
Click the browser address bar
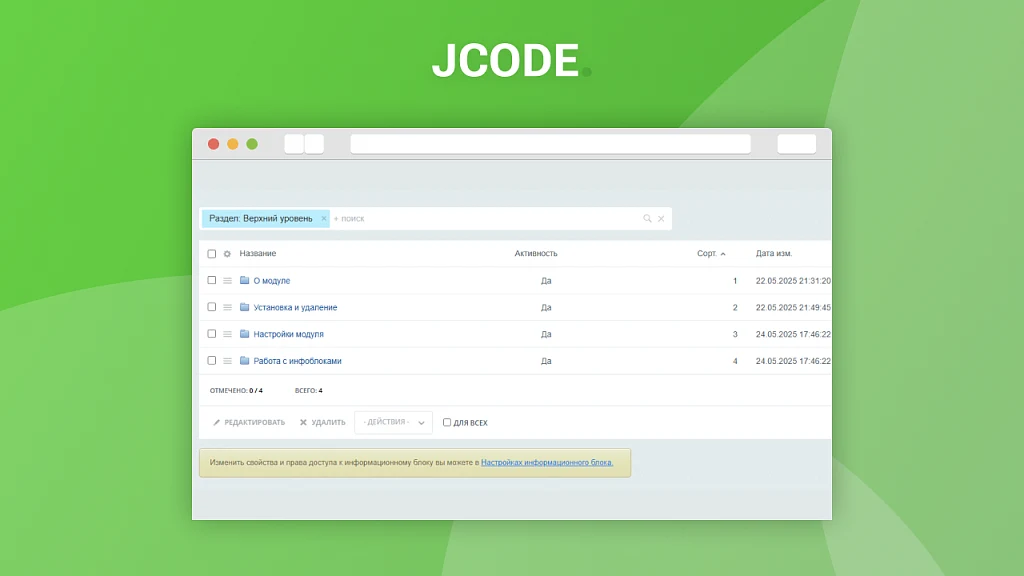coord(551,144)
